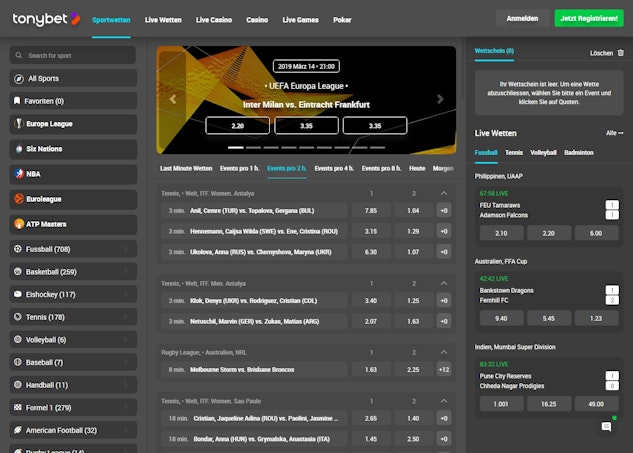
Task: Open +12 more bets for Melbourne Storm
Action: pyautogui.click(x=444, y=369)
